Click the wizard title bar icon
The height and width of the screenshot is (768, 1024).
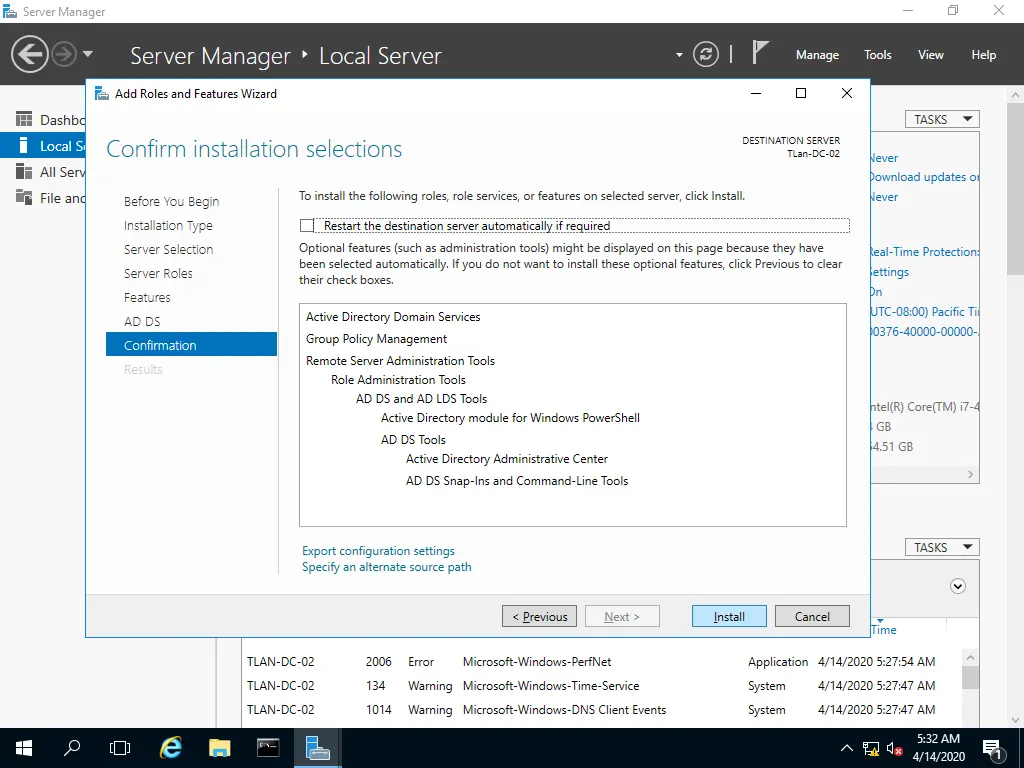[x=102, y=93]
